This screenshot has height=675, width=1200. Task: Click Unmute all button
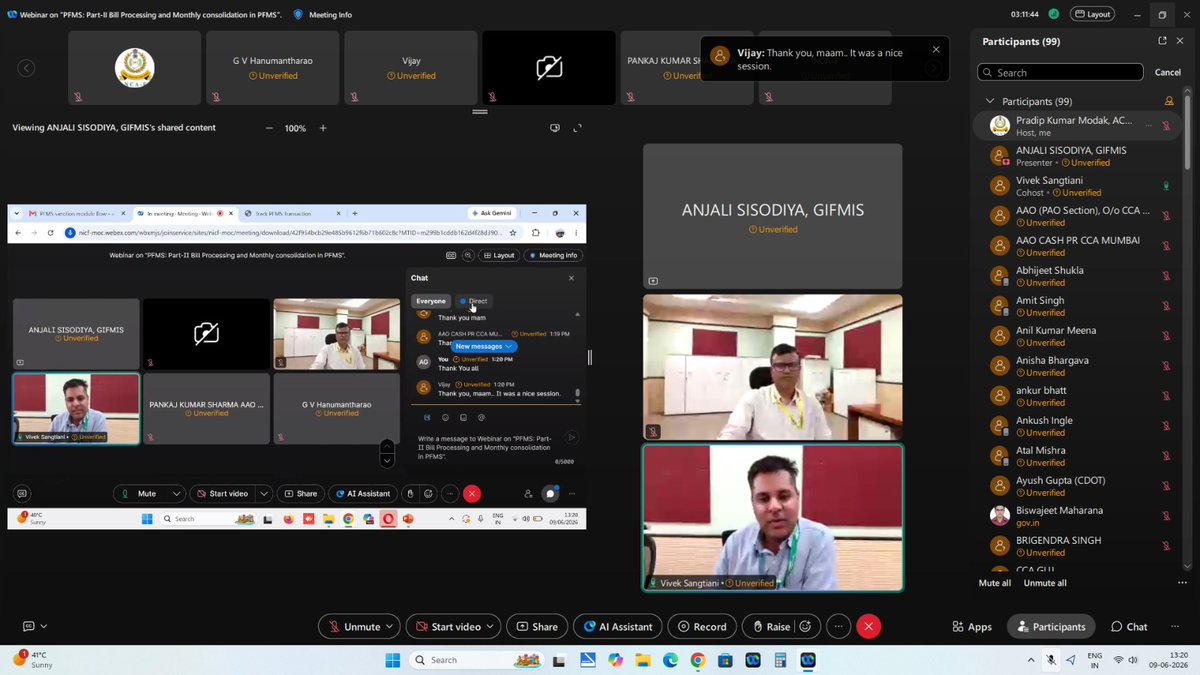coord(1045,583)
